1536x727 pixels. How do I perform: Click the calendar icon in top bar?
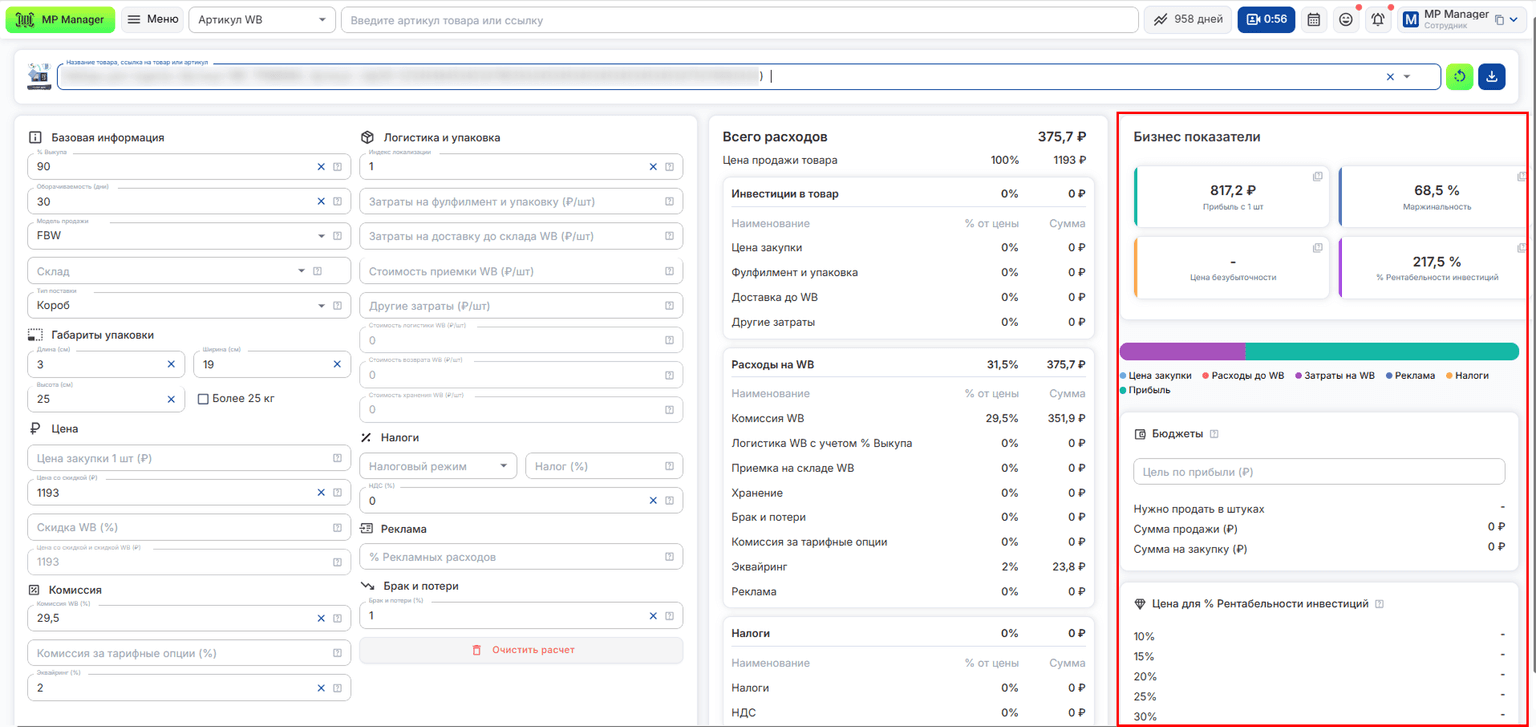point(1314,19)
